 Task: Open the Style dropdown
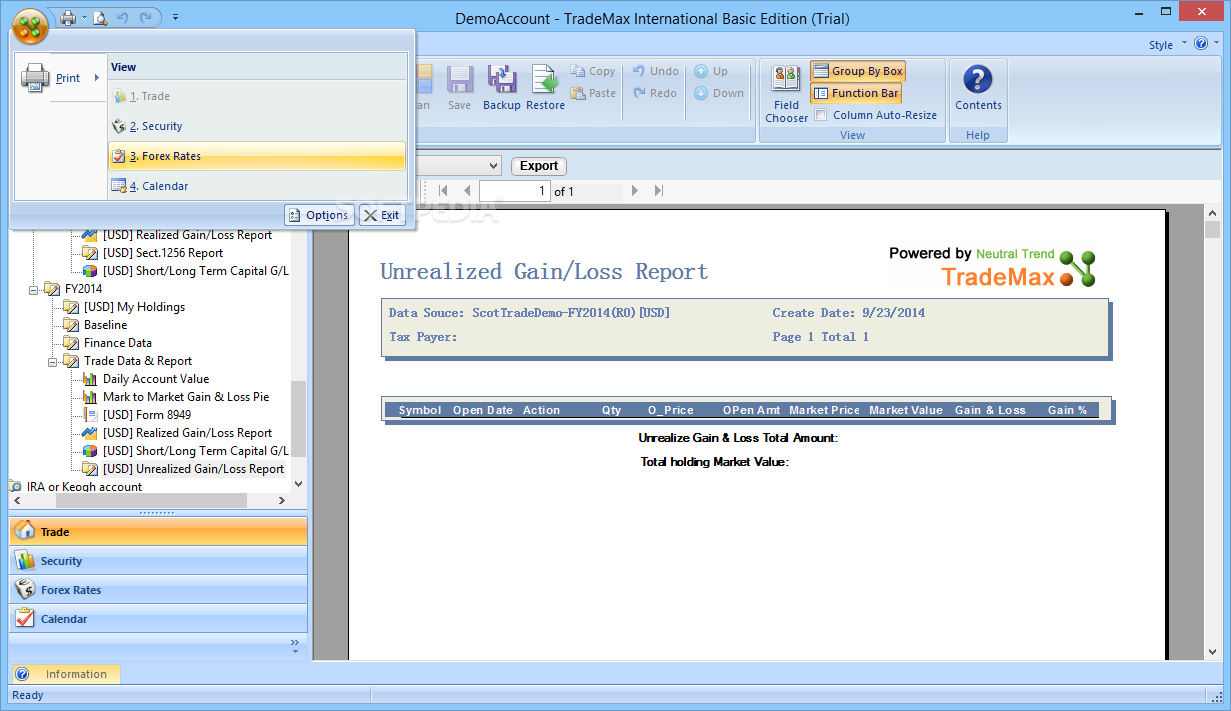pos(1167,45)
